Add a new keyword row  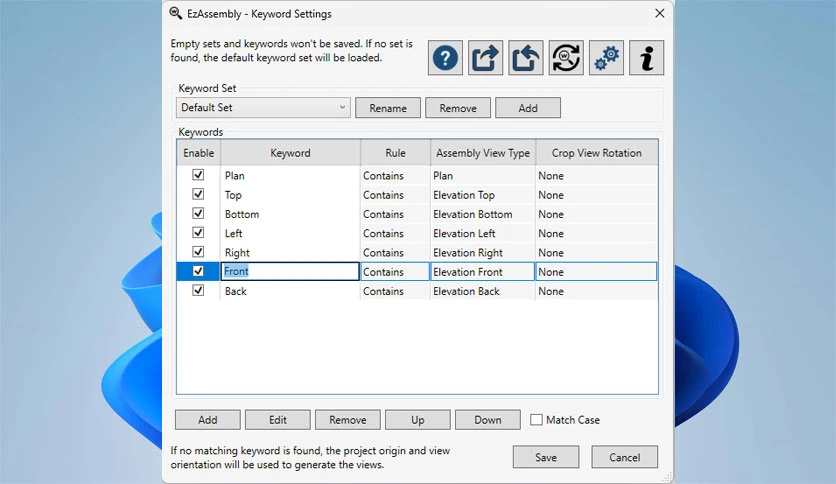coord(208,420)
